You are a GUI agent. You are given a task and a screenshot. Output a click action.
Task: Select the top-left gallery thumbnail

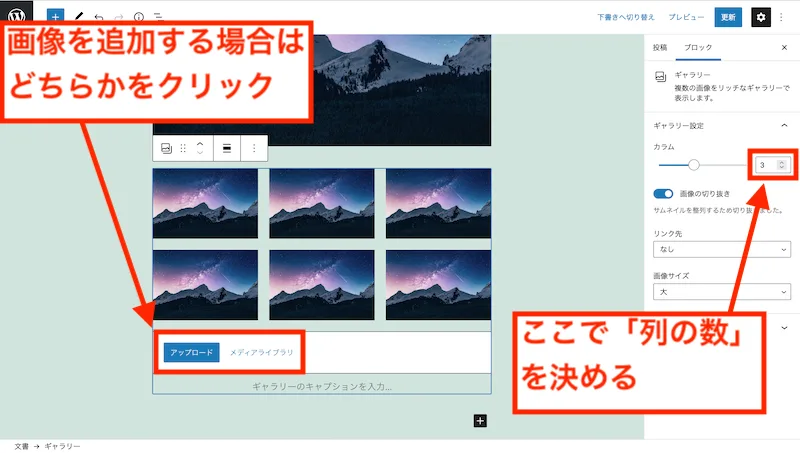tap(205, 204)
